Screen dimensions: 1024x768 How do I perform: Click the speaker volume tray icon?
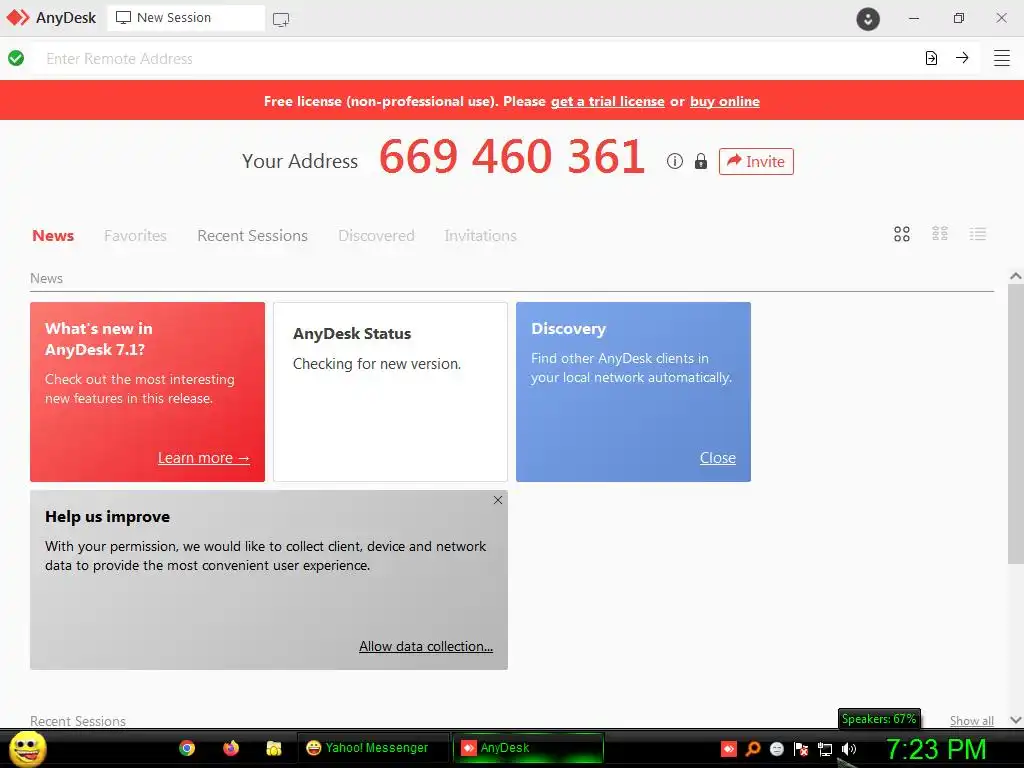pyautogui.click(x=849, y=749)
